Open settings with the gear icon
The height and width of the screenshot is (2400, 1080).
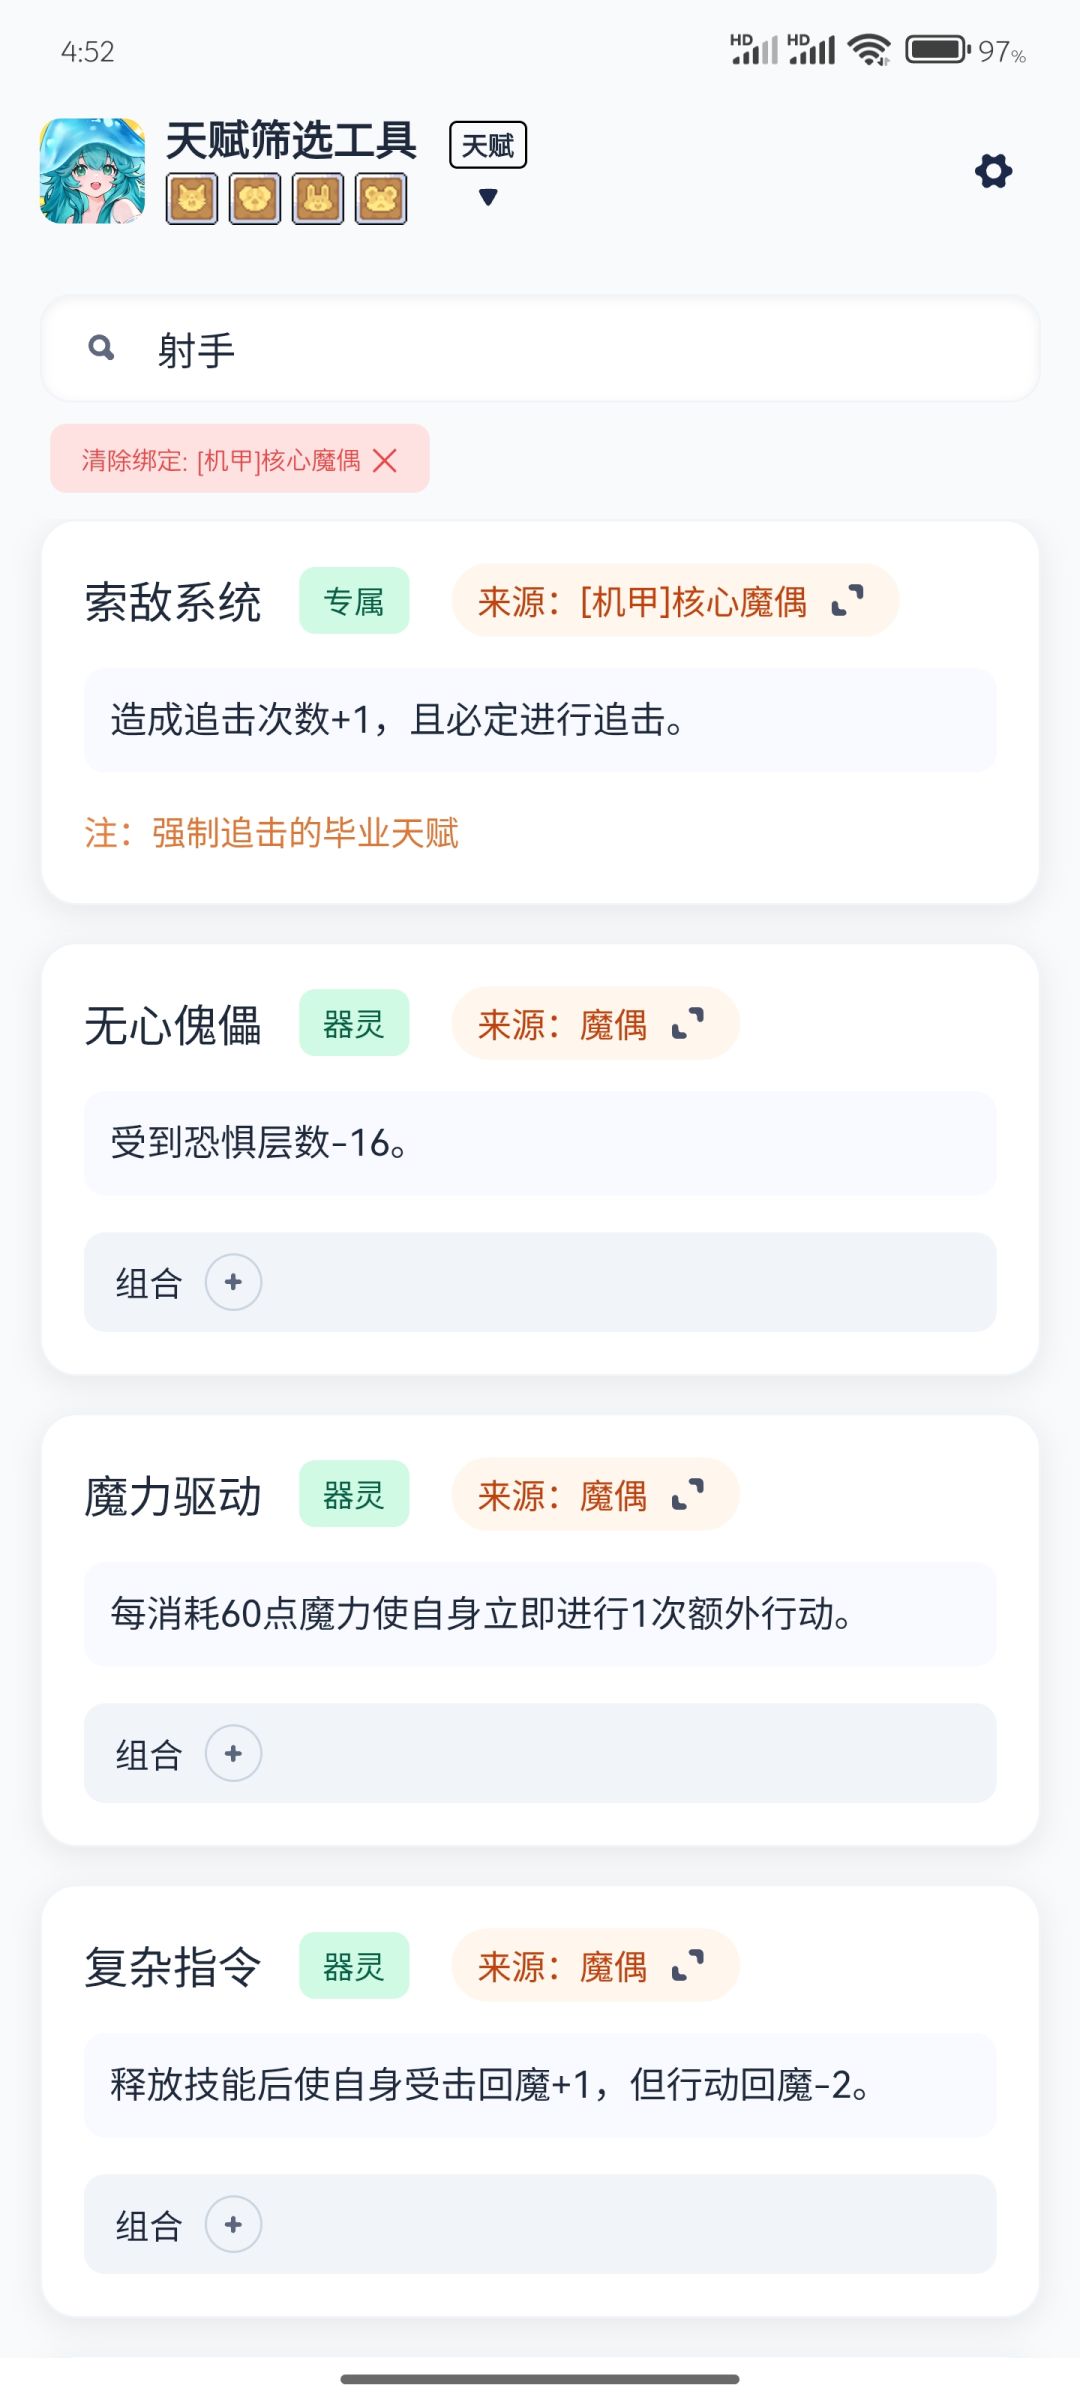pyautogui.click(x=993, y=171)
